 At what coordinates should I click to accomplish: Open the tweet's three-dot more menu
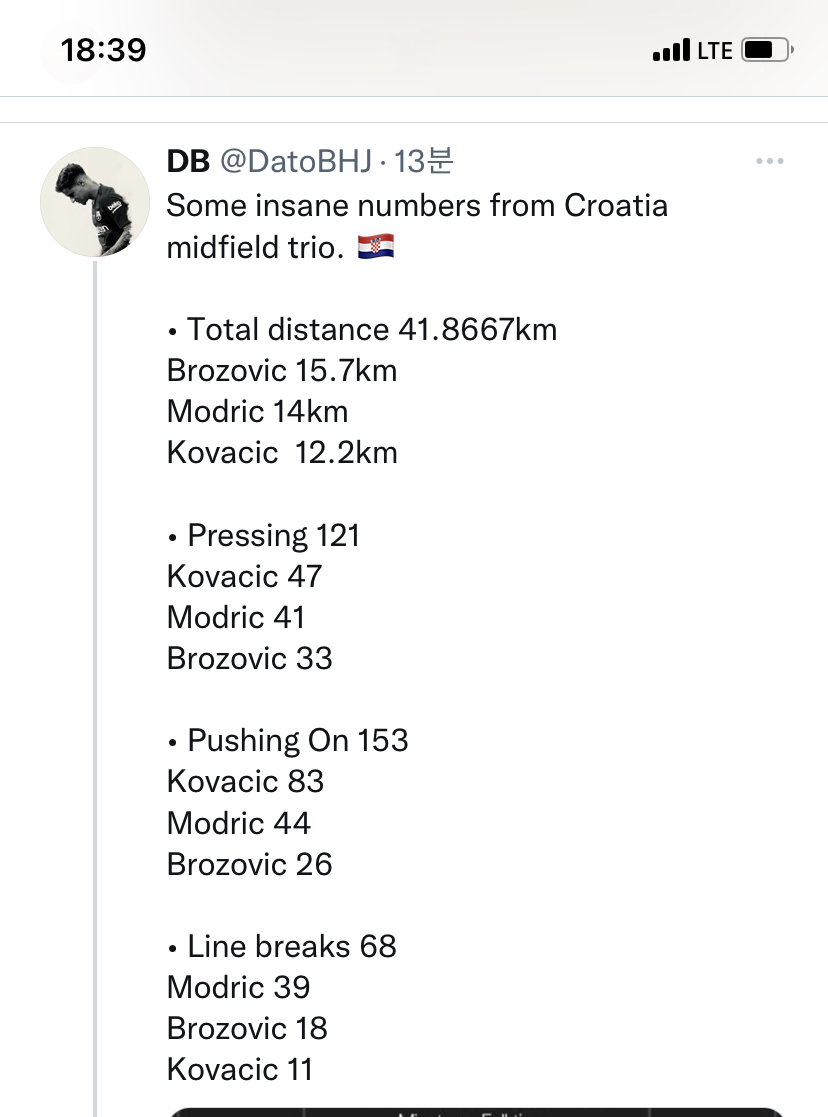tap(769, 161)
